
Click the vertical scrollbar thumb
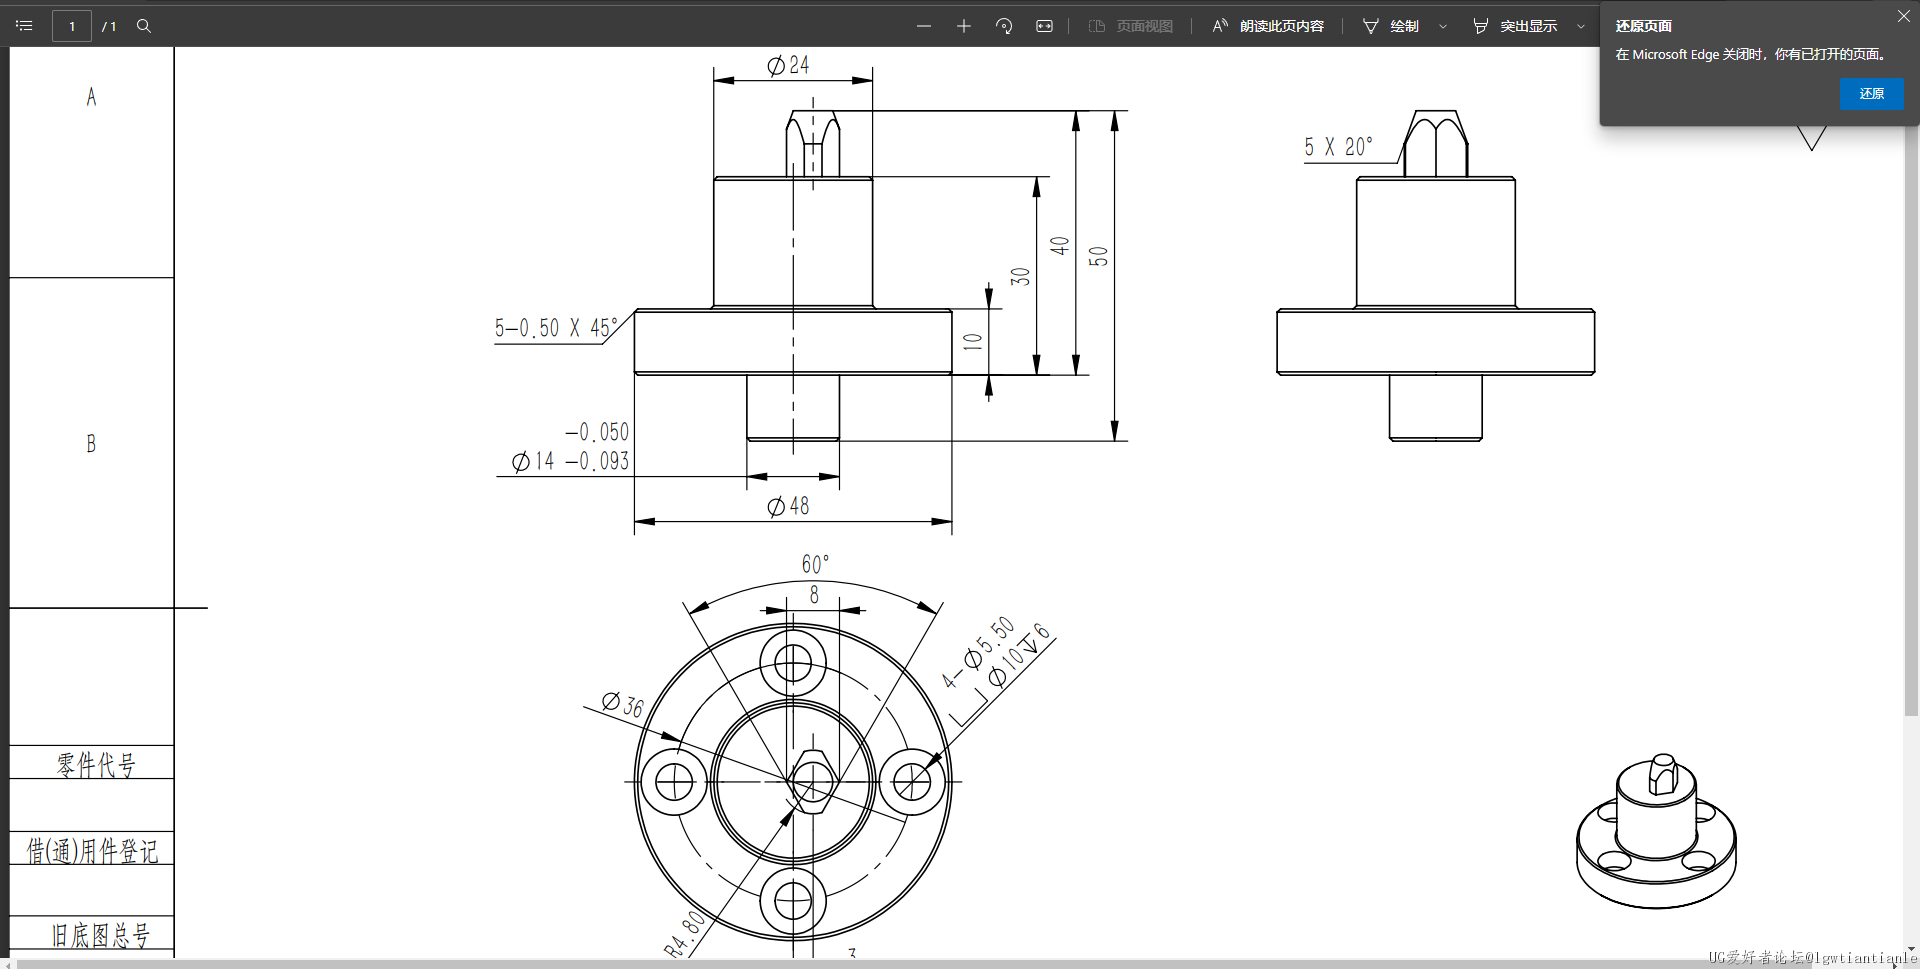click(1911, 420)
